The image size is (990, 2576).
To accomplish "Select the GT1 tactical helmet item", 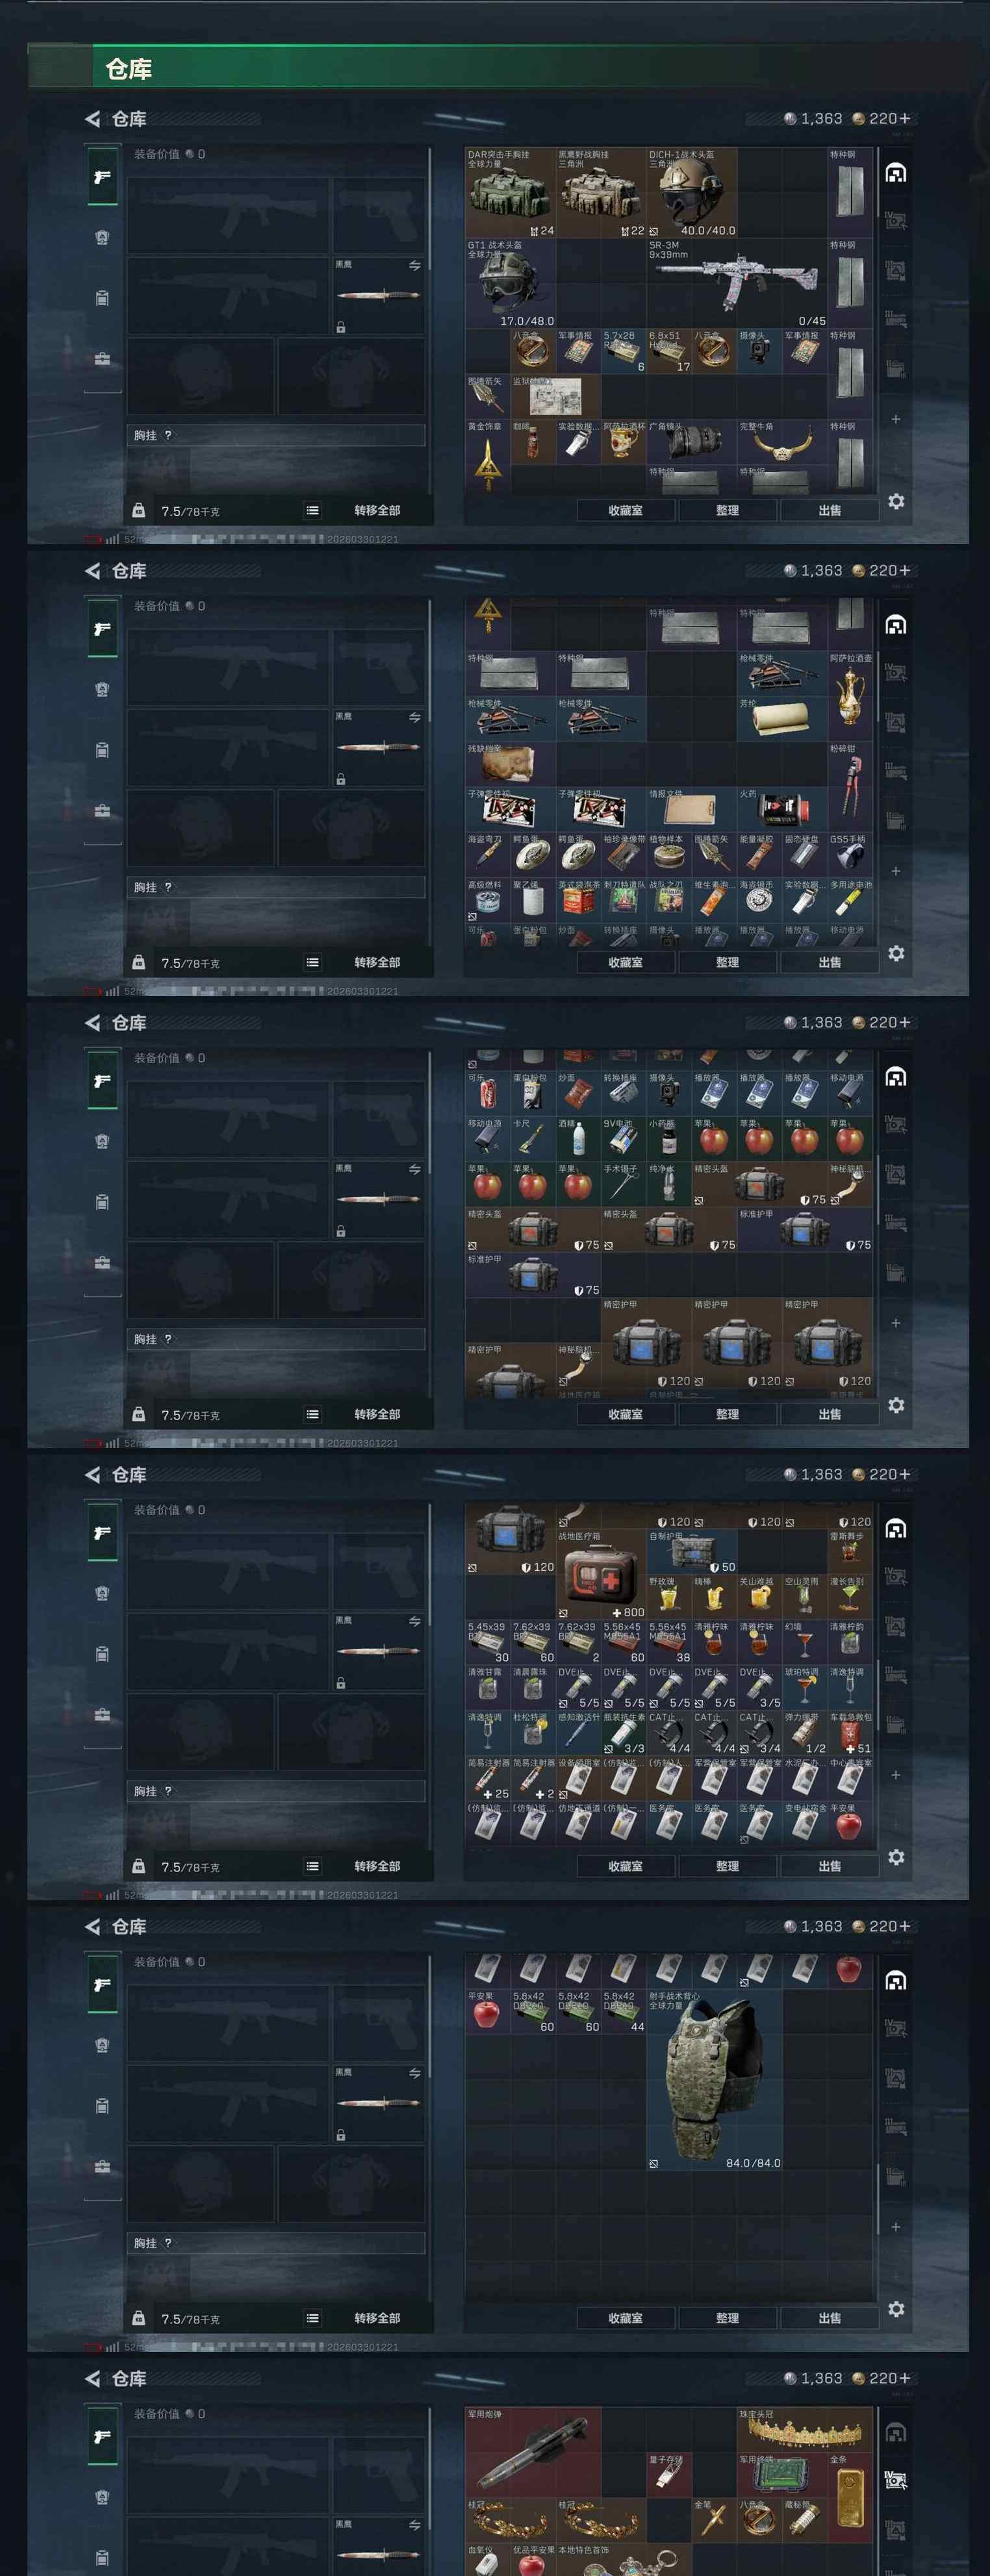I will click(x=510, y=283).
